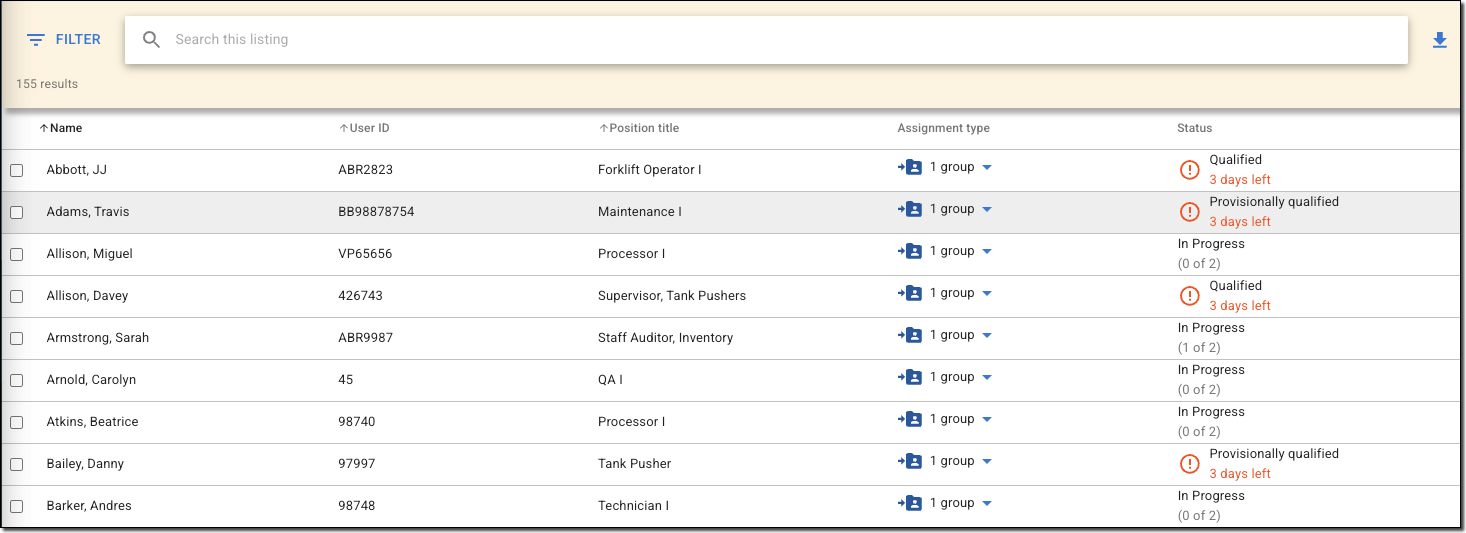Check the box next to Barker, Andres
This screenshot has height=533, width=1466.
click(x=17, y=507)
